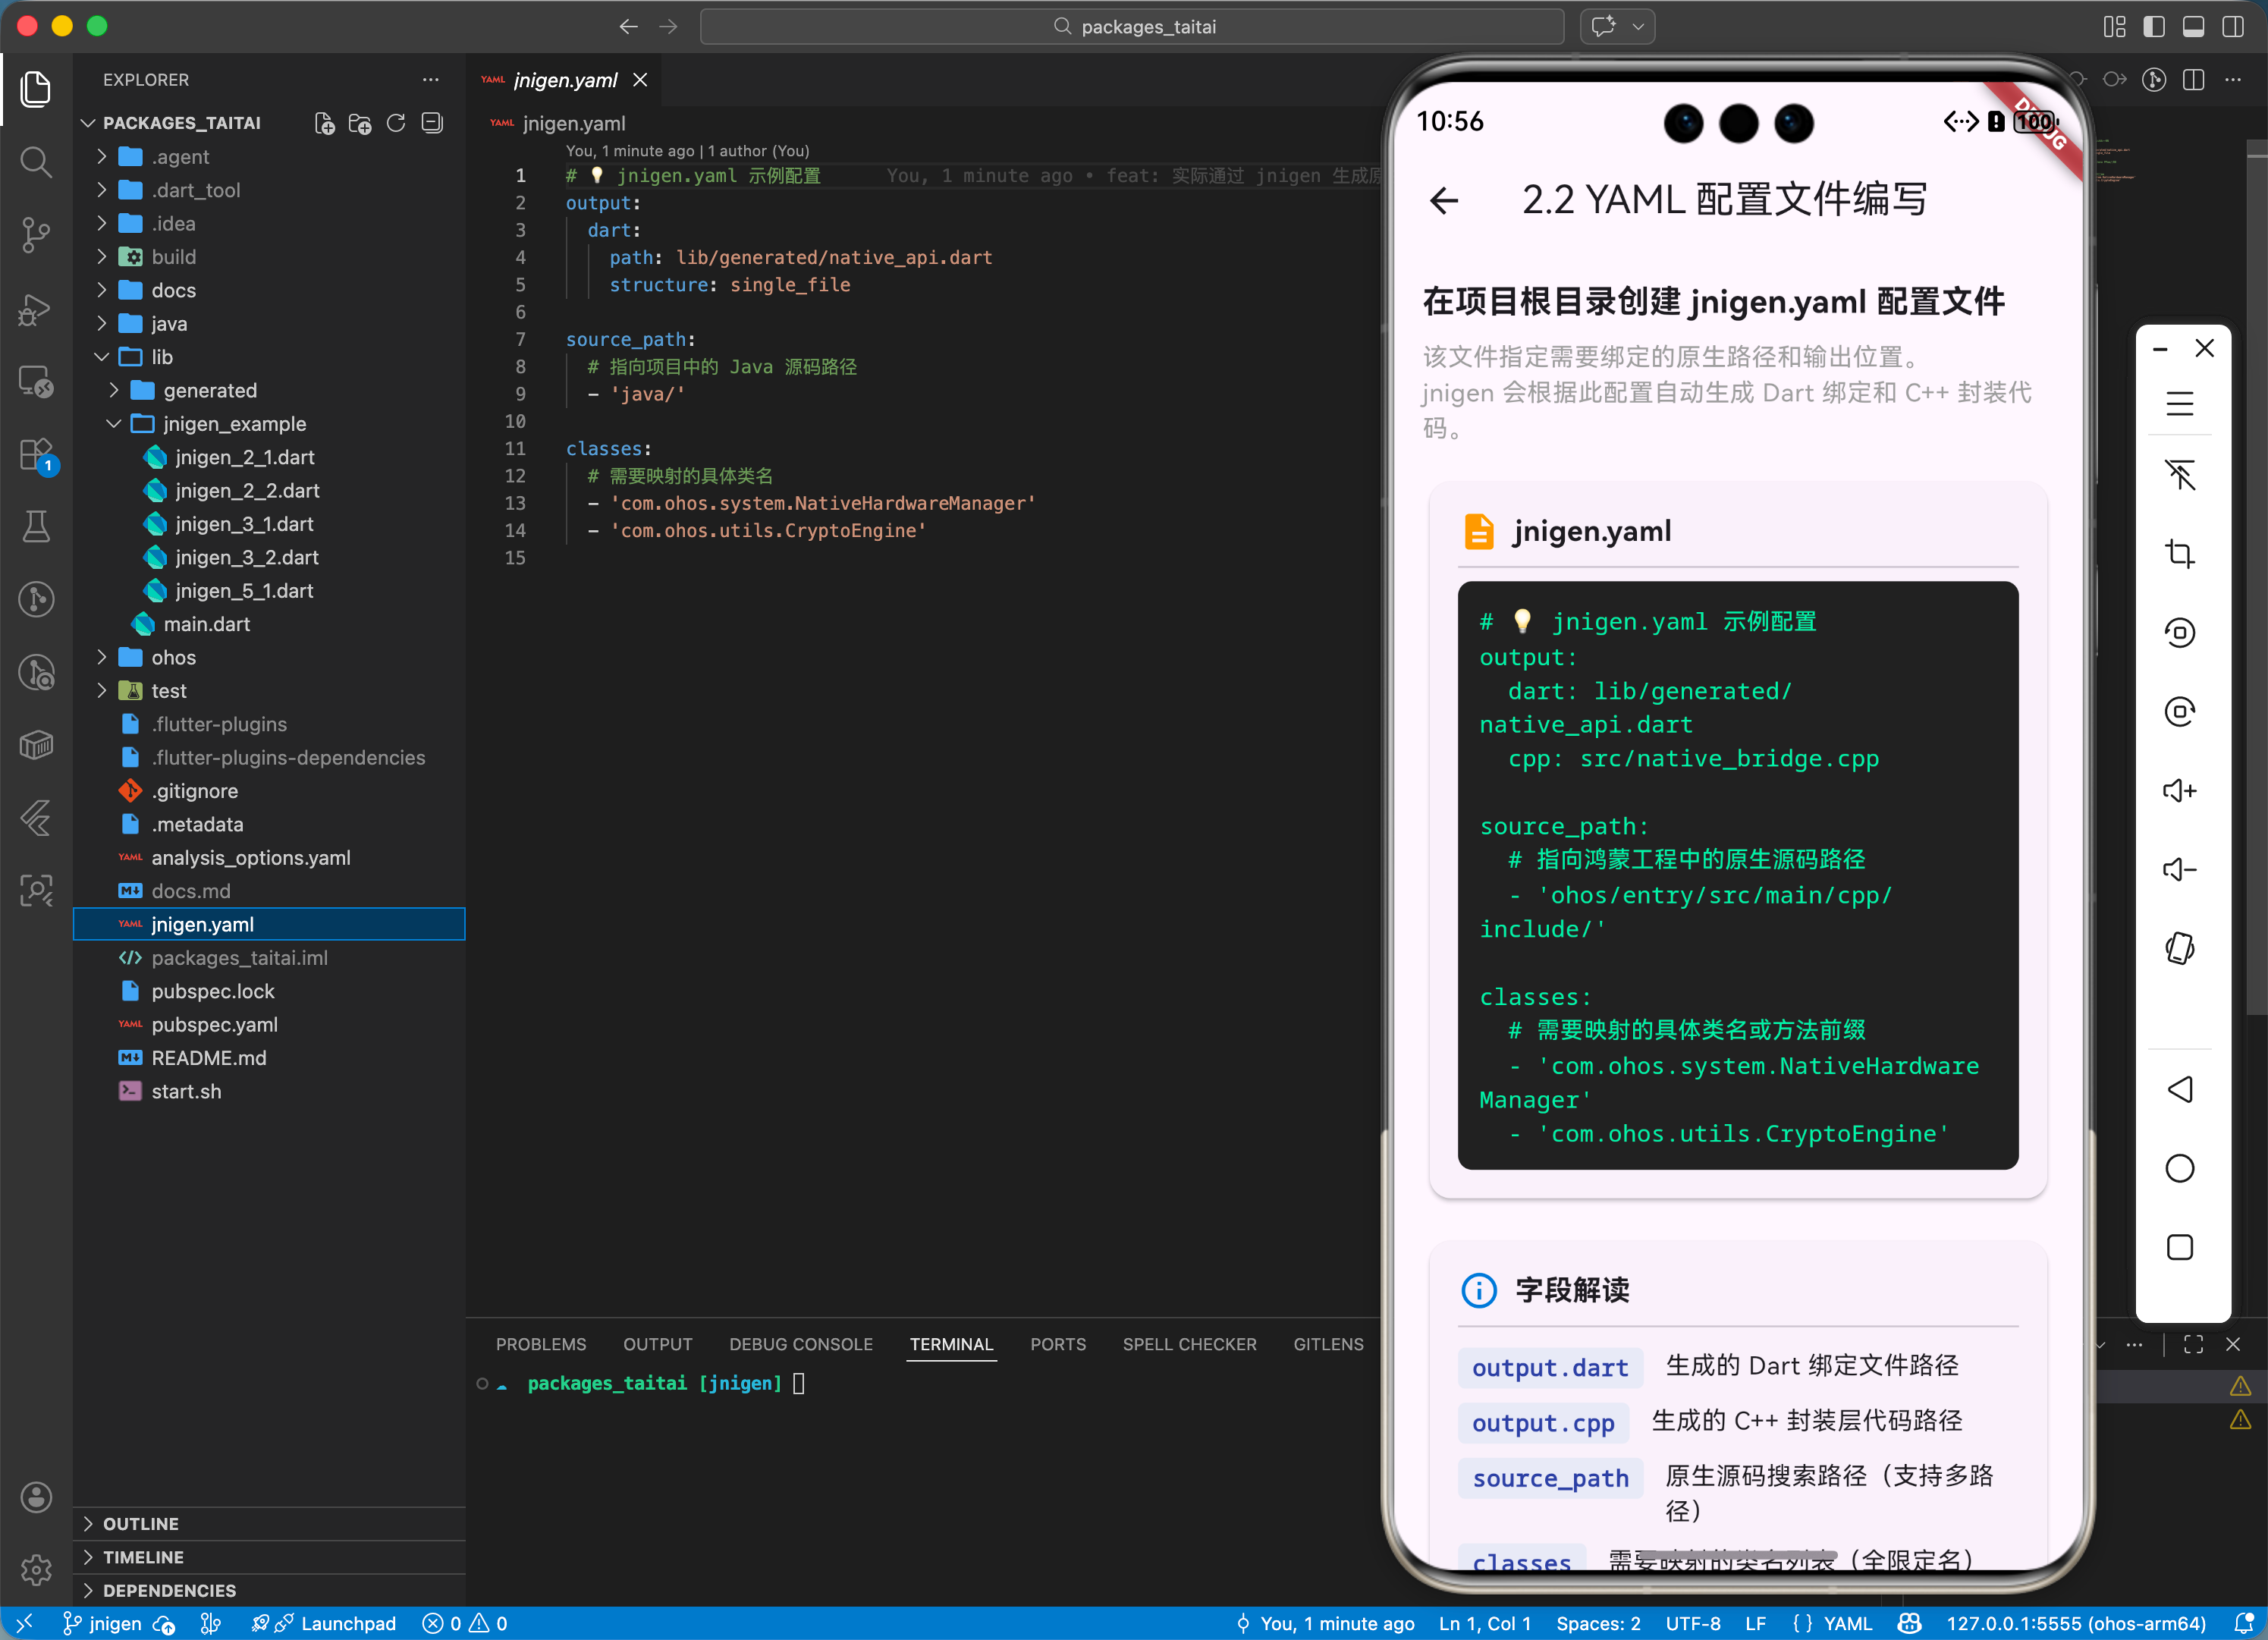The image size is (2268, 1640).
Task: Tap the back arrow in phone app
Action: click(1444, 200)
